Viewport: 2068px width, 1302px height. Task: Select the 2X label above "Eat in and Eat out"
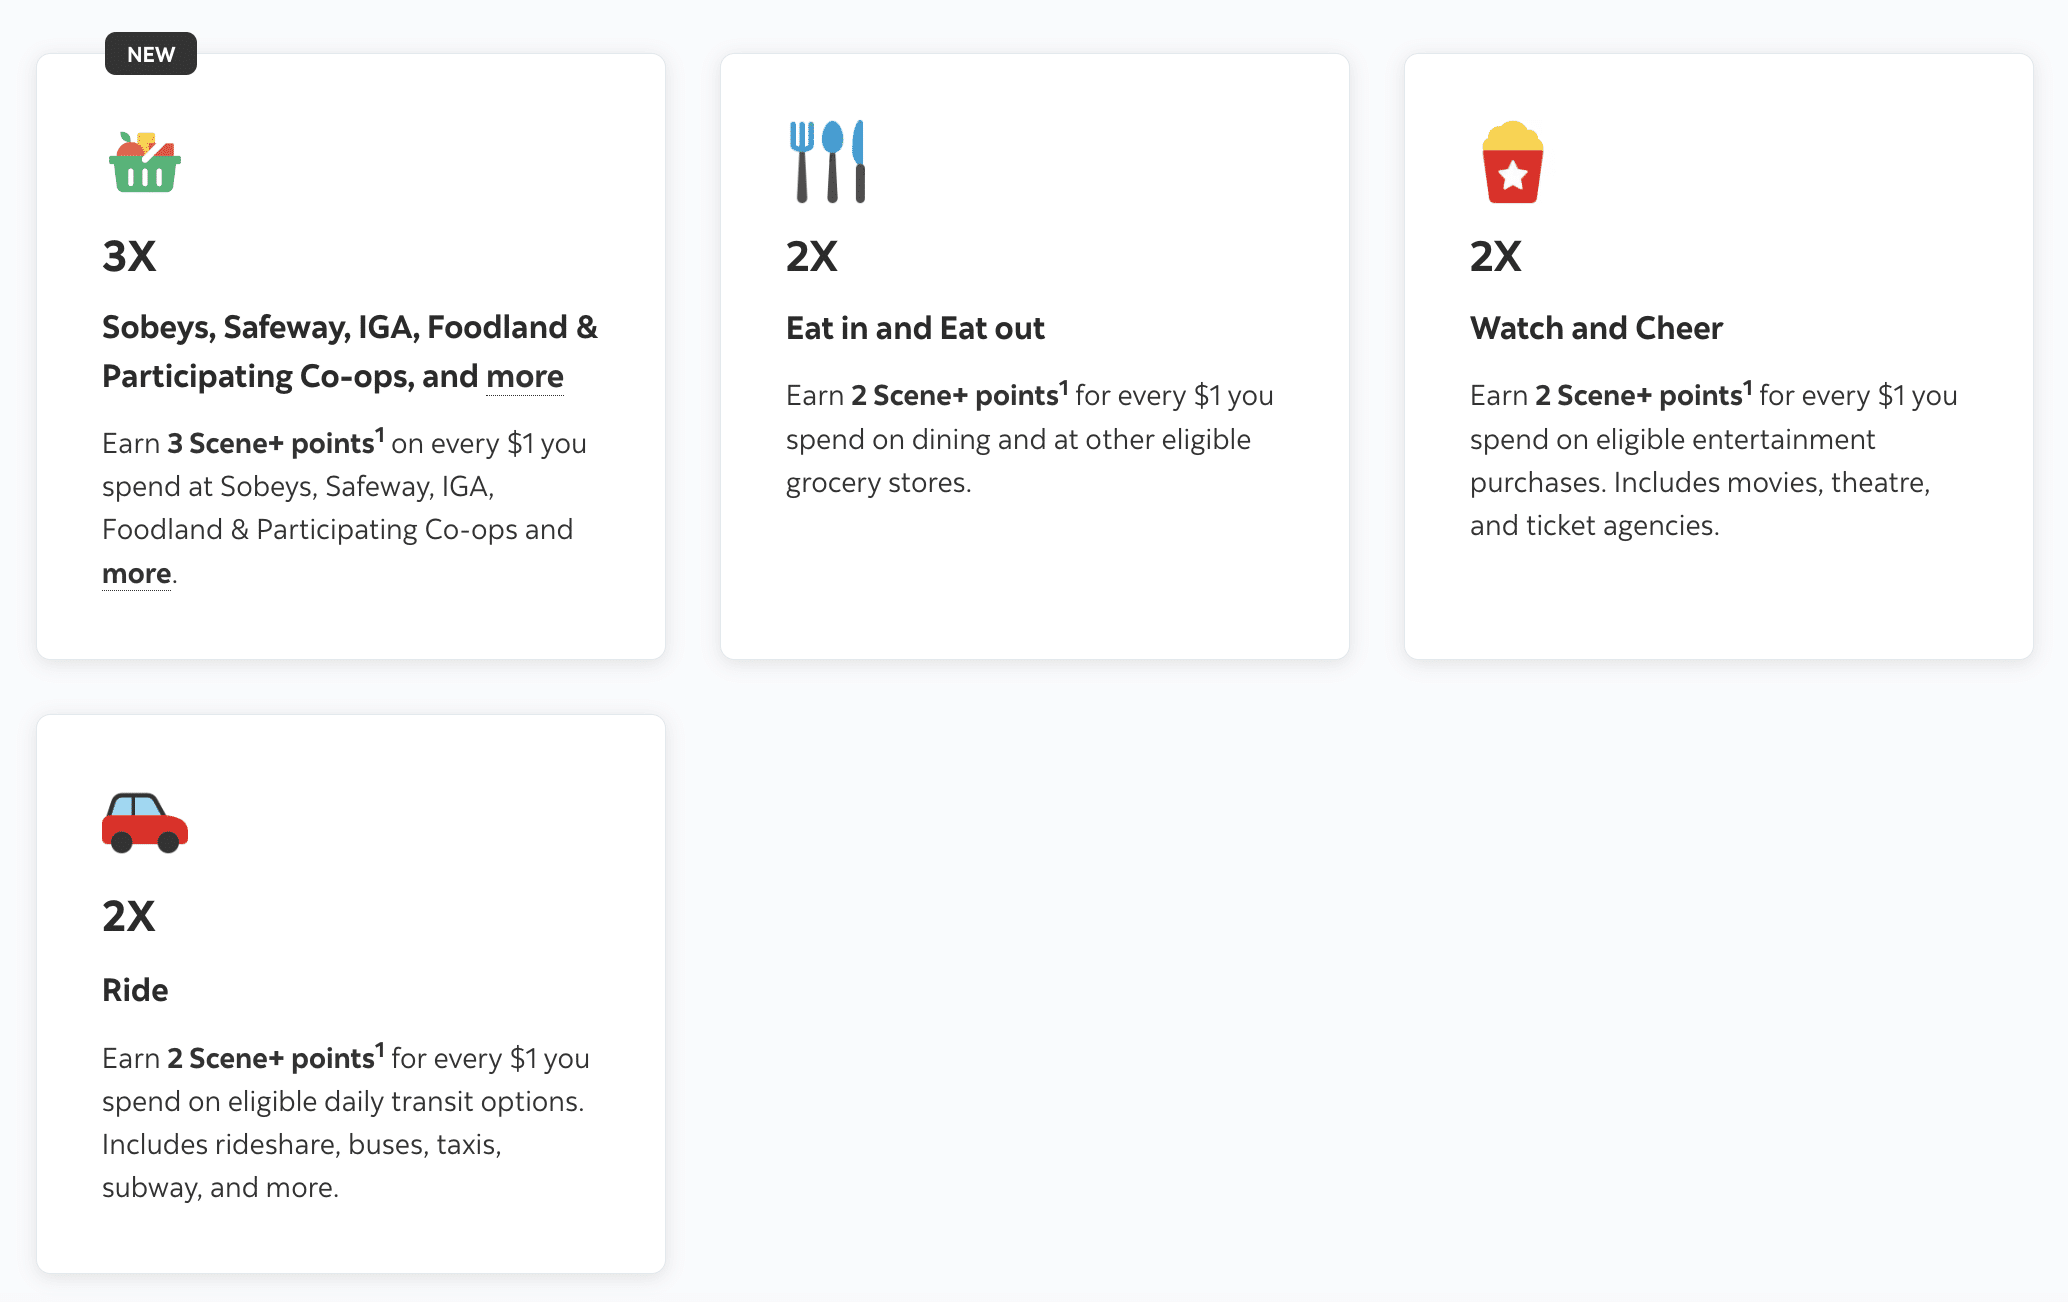pyautogui.click(x=812, y=256)
